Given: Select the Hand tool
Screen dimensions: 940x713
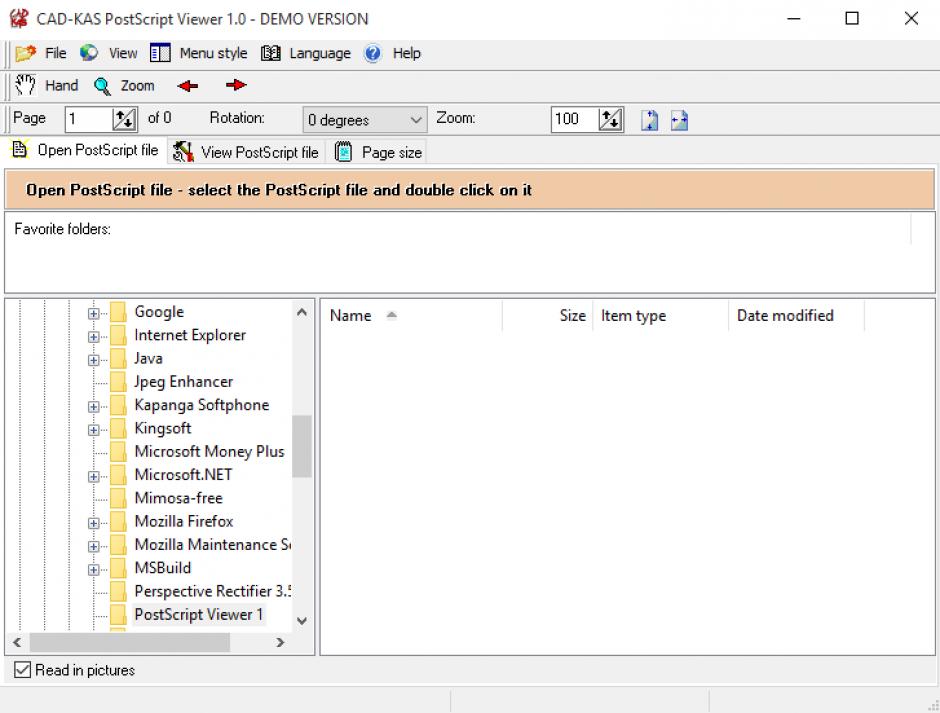Looking at the screenshot, I should (x=47, y=86).
